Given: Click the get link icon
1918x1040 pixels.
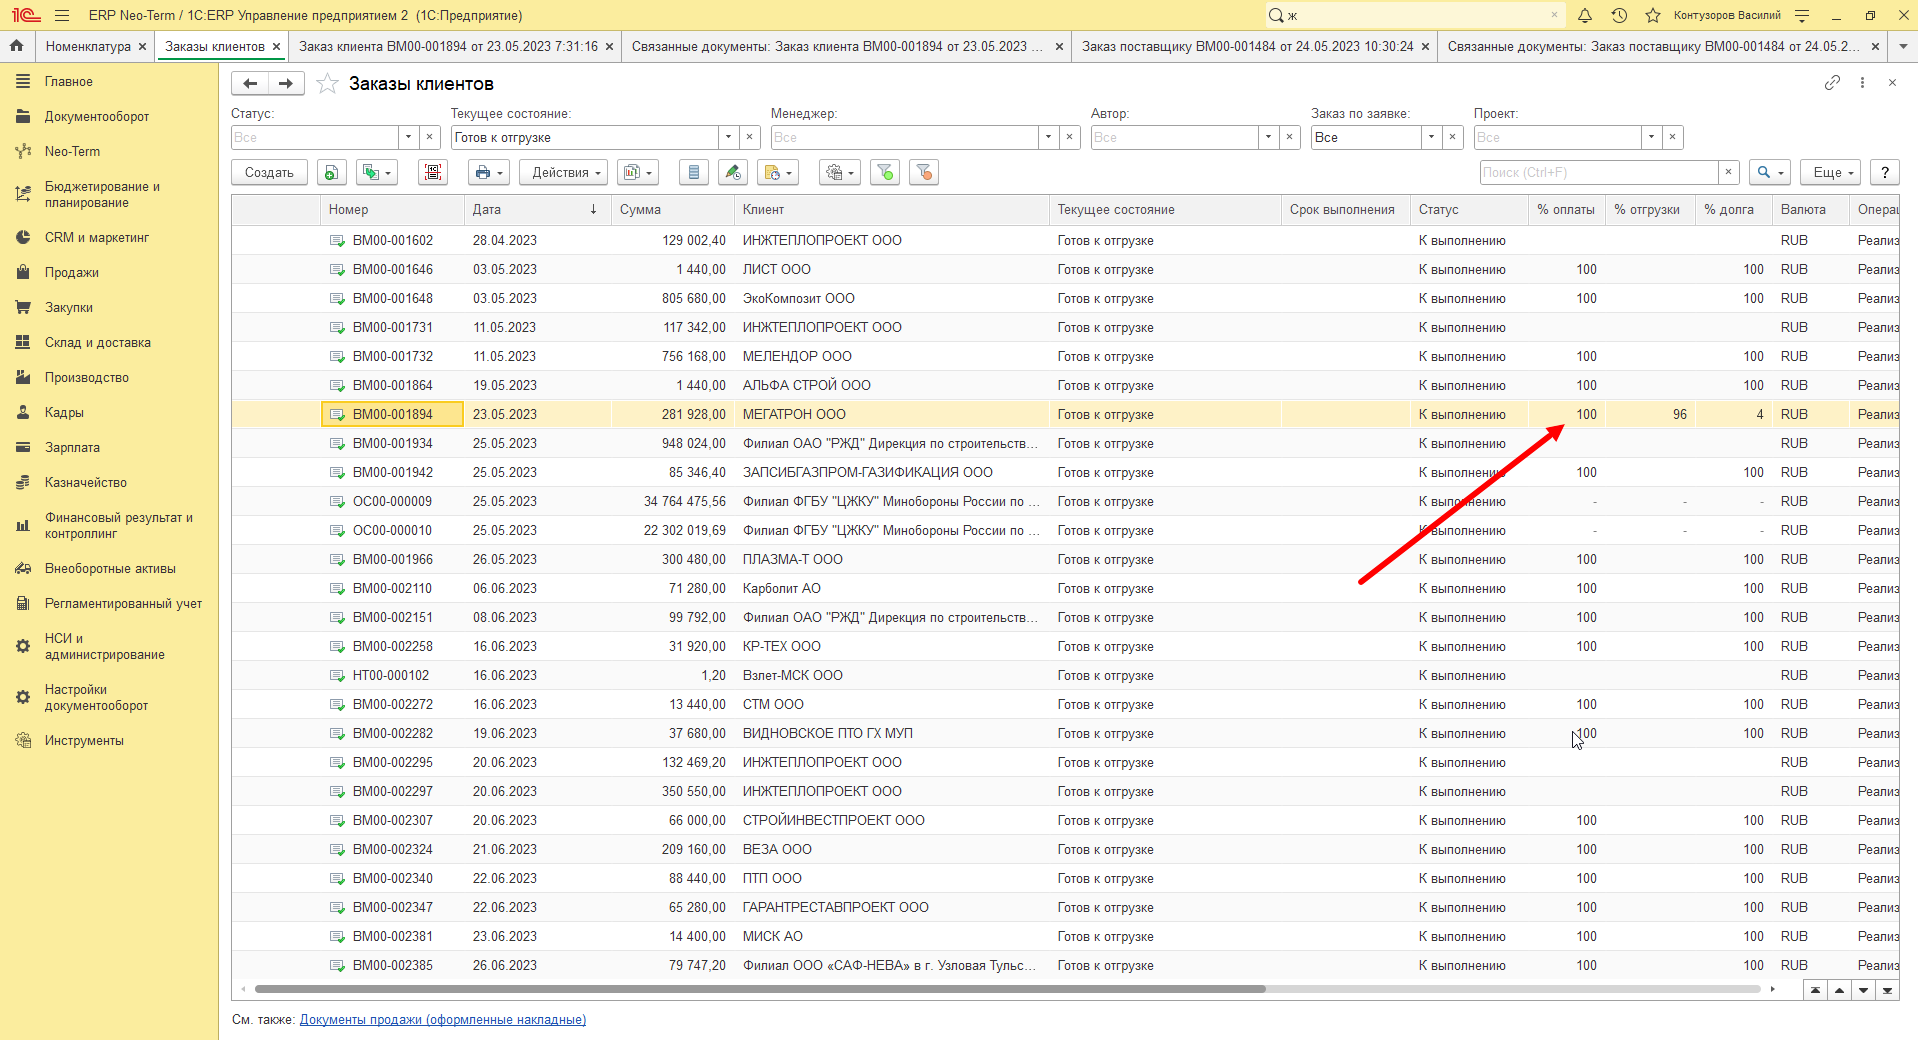Looking at the screenshot, I should pyautogui.click(x=1832, y=83).
